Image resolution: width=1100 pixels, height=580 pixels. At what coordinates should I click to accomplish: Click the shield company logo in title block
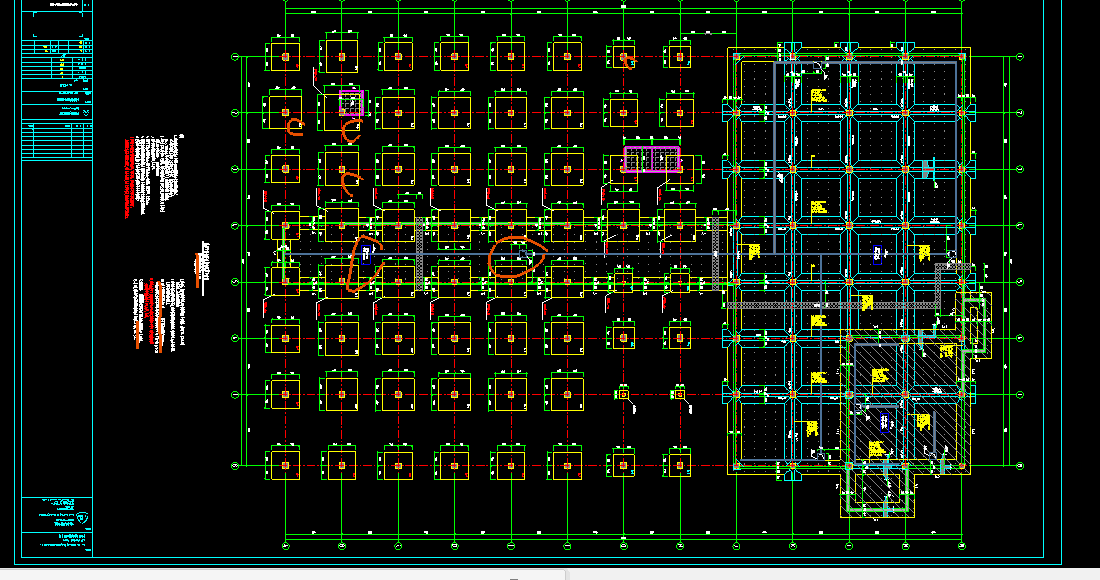(x=81, y=518)
